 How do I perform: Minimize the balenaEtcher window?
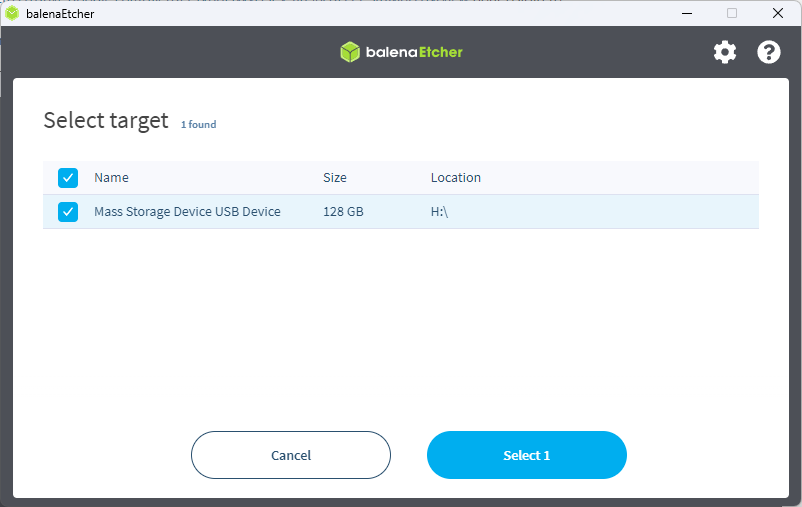click(x=687, y=13)
